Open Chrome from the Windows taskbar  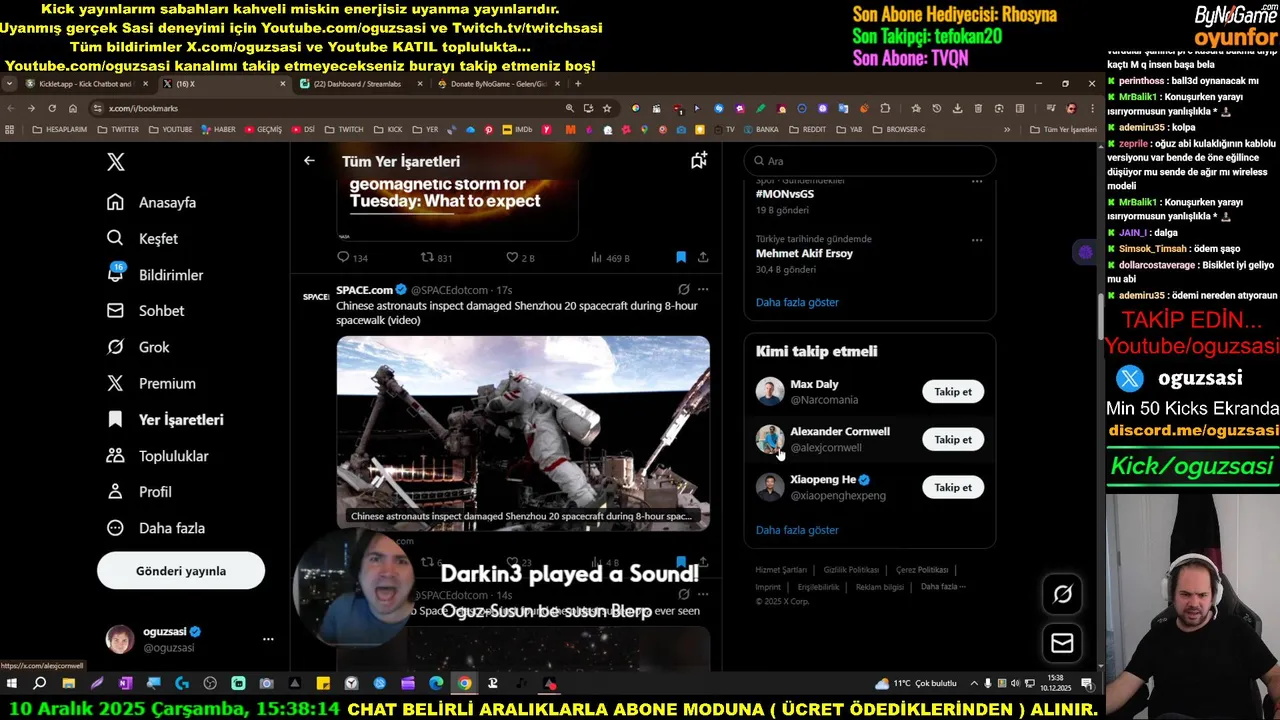[x=464, y=684]
